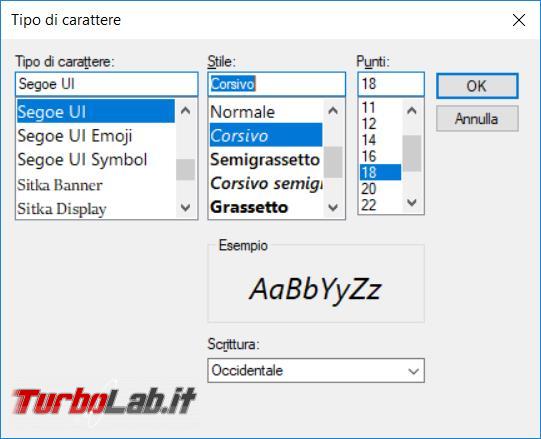Image resolution: width=541 pixels, height=439 pixels.
Task: Click the Stile list scrollbar thumb
Action: click(333, 162)
